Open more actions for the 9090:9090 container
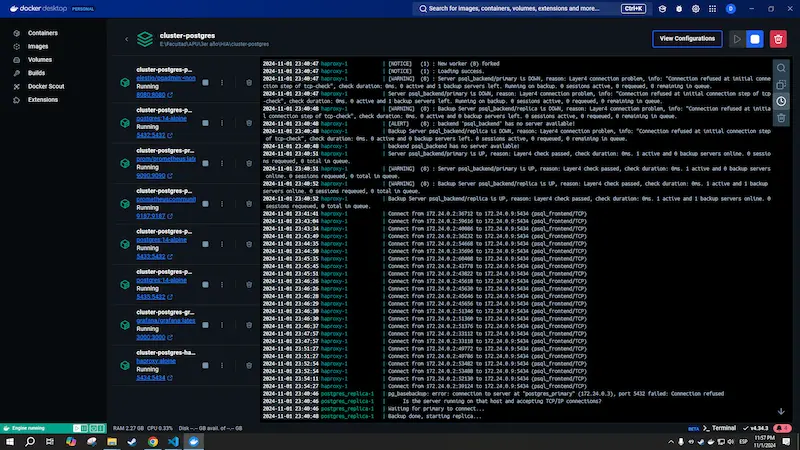This screenshot has height=450, width=800. pos(222,163)
